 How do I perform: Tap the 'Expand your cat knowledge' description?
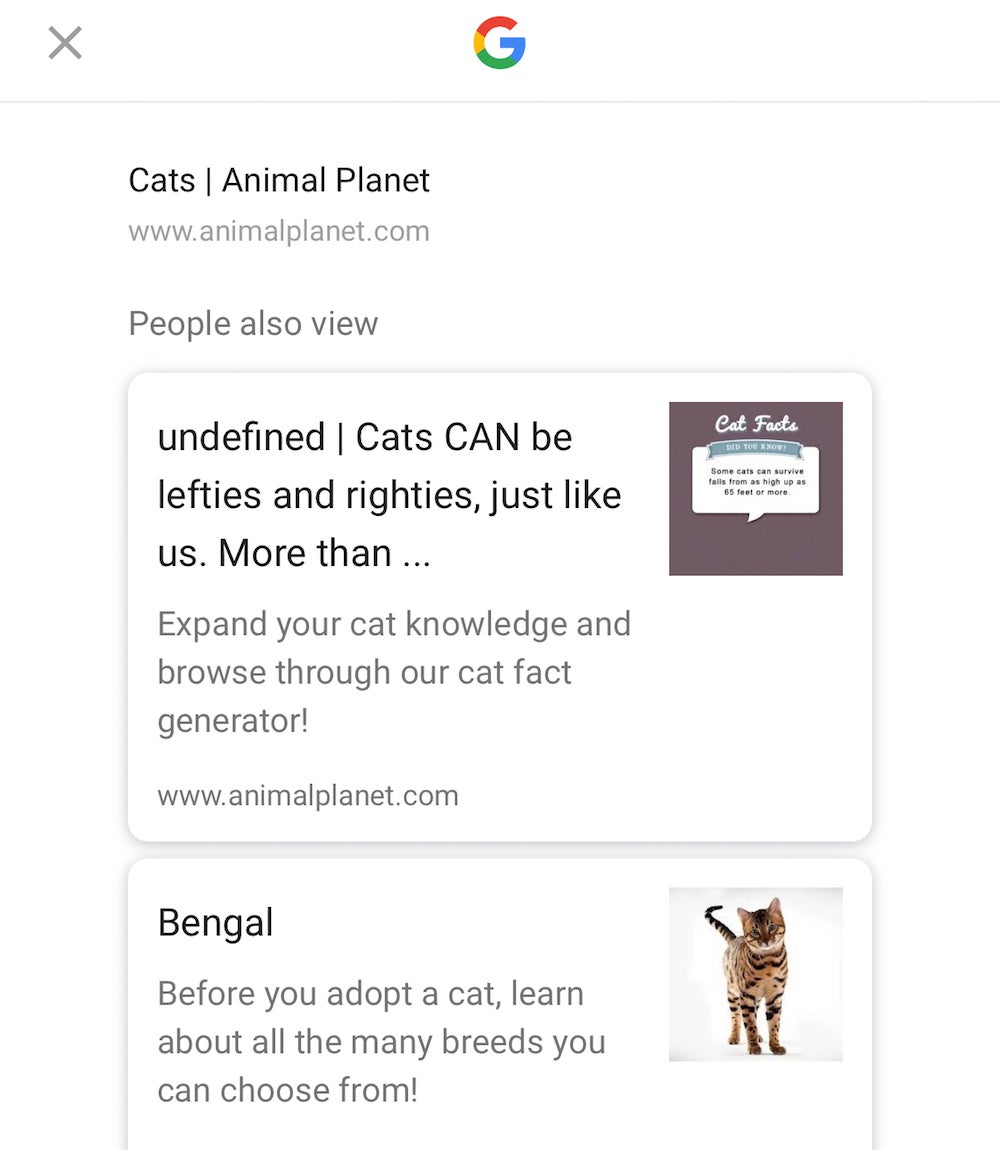(x=394, y=673)
